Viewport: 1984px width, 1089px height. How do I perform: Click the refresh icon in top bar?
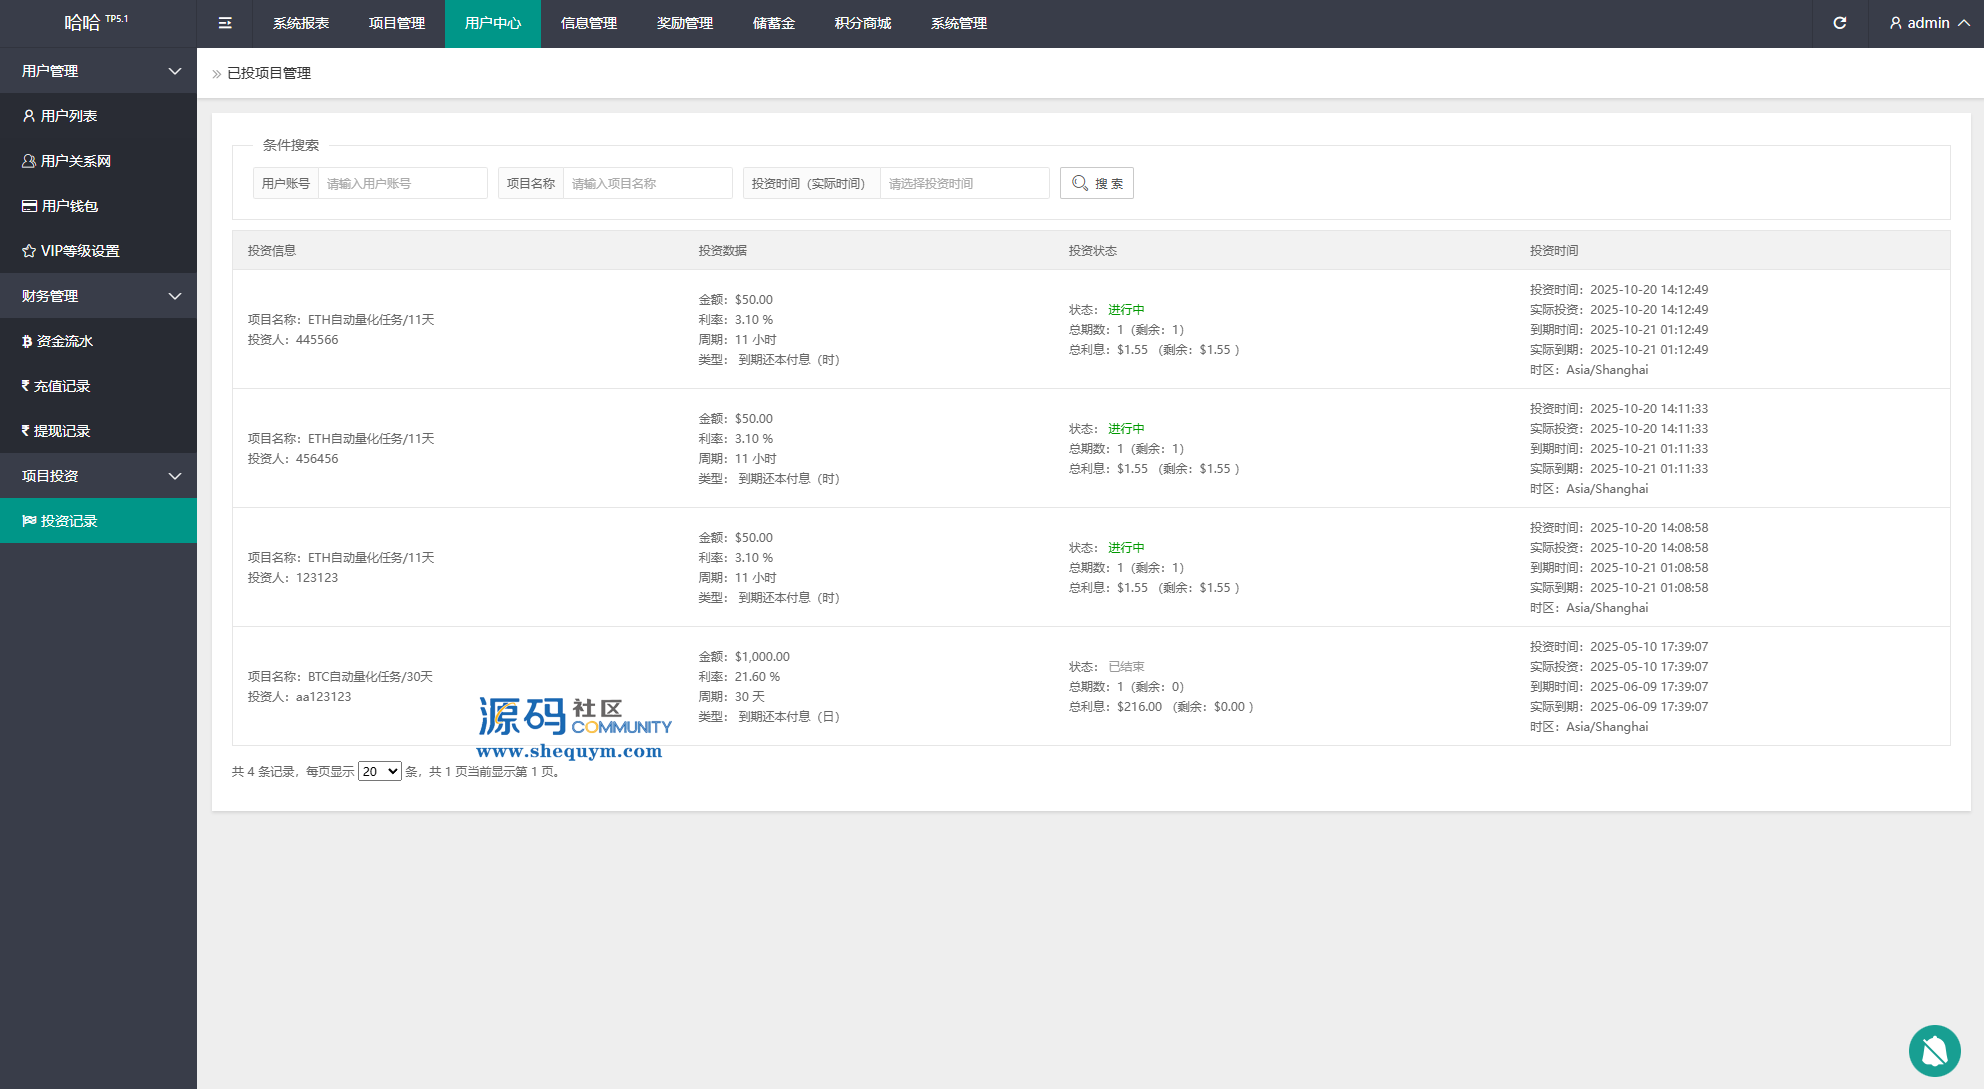tap(1839, 23)
